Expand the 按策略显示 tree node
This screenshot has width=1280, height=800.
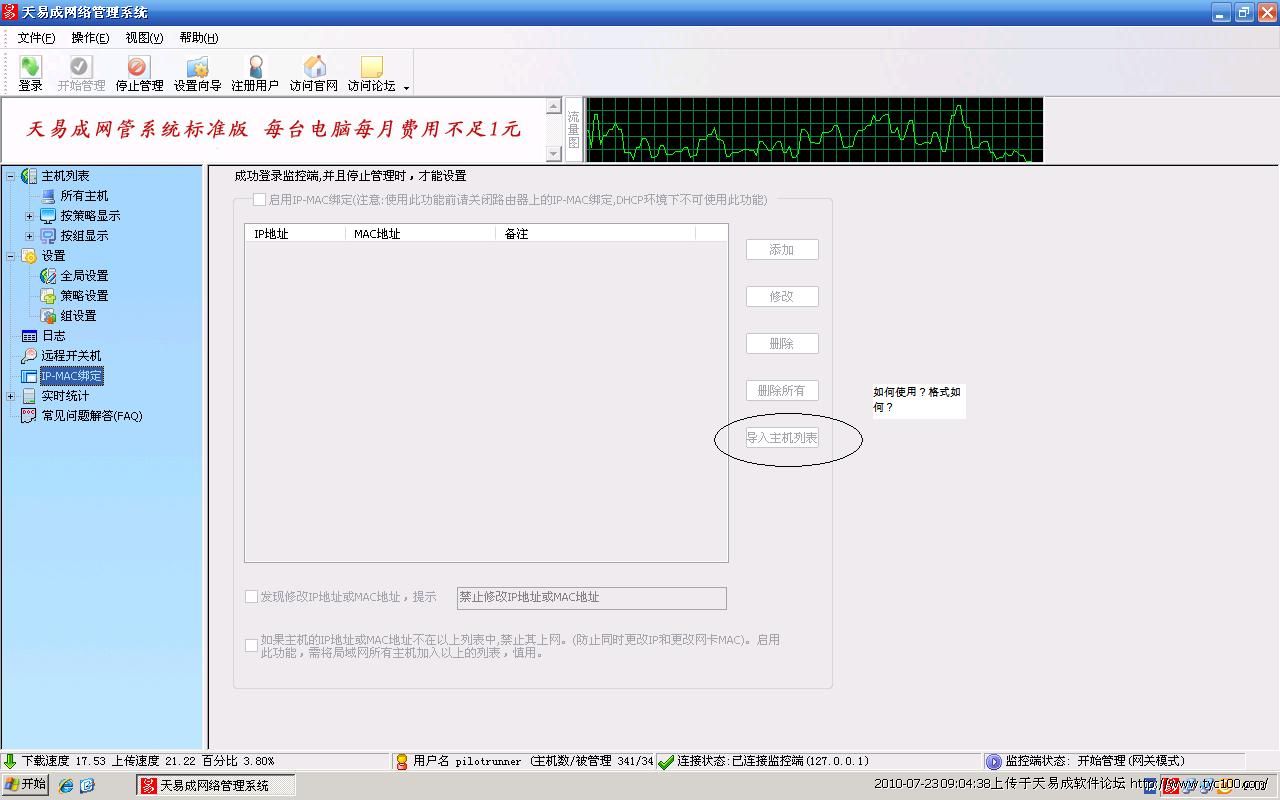pyautogui.click(x=29, y=216)
